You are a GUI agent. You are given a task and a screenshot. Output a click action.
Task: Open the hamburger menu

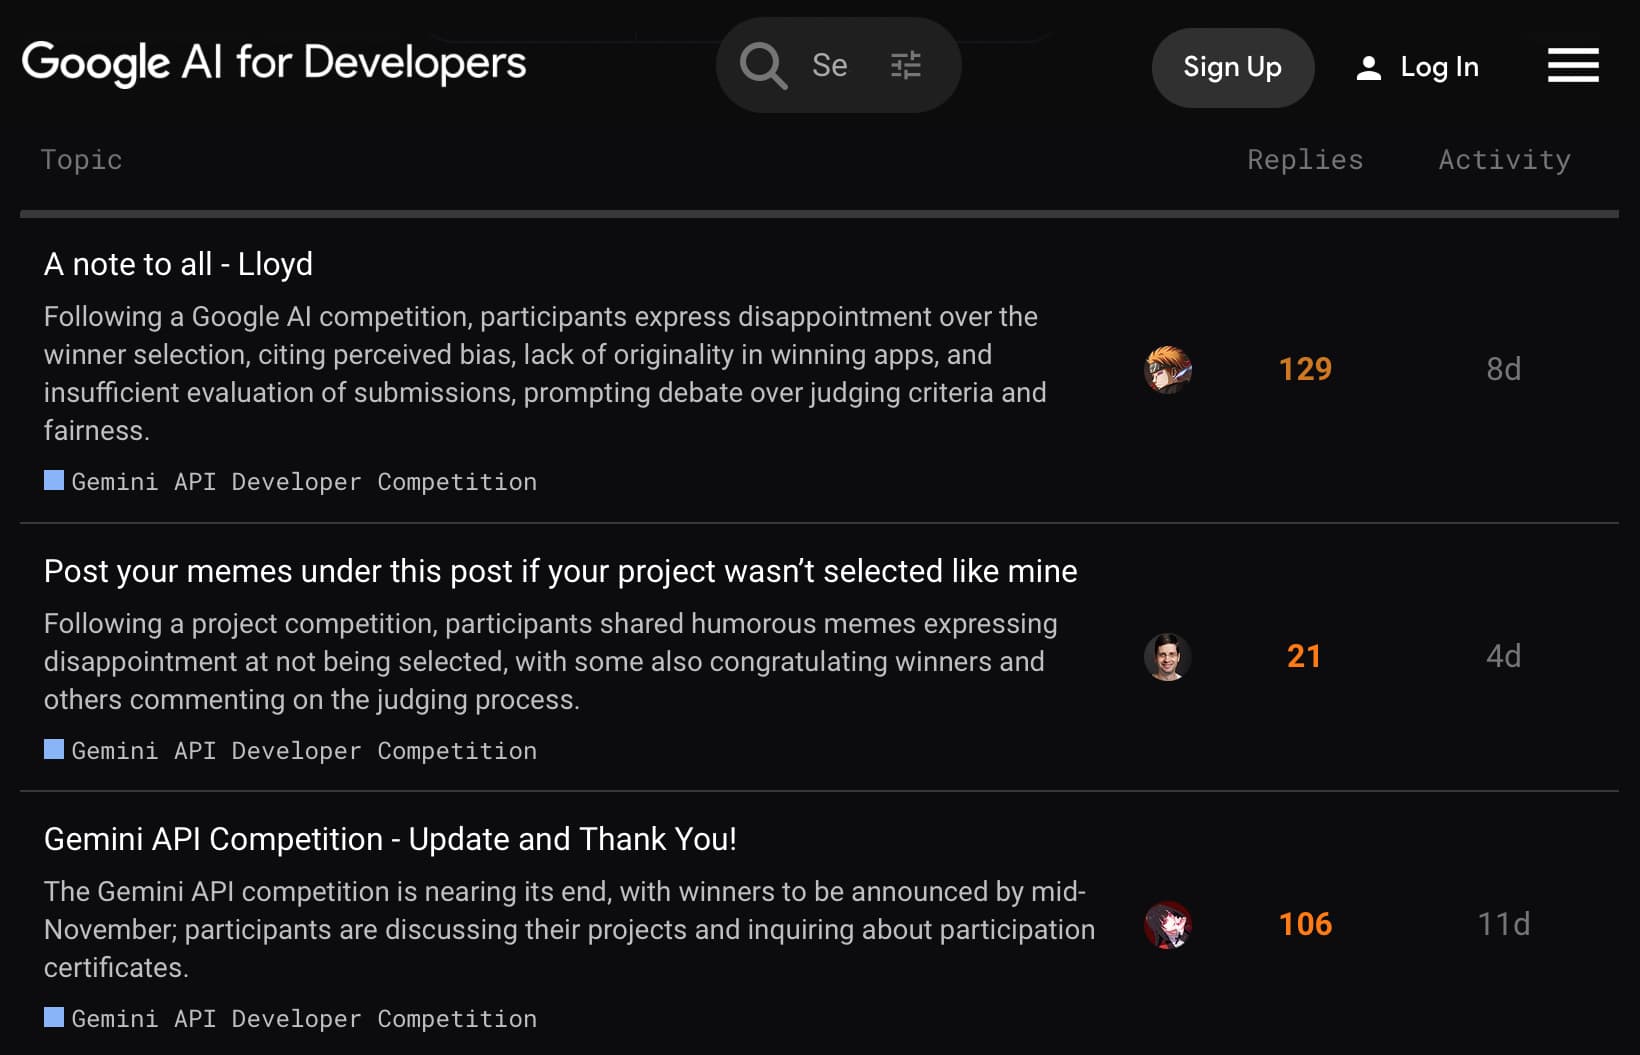(x=1573, y=66)
